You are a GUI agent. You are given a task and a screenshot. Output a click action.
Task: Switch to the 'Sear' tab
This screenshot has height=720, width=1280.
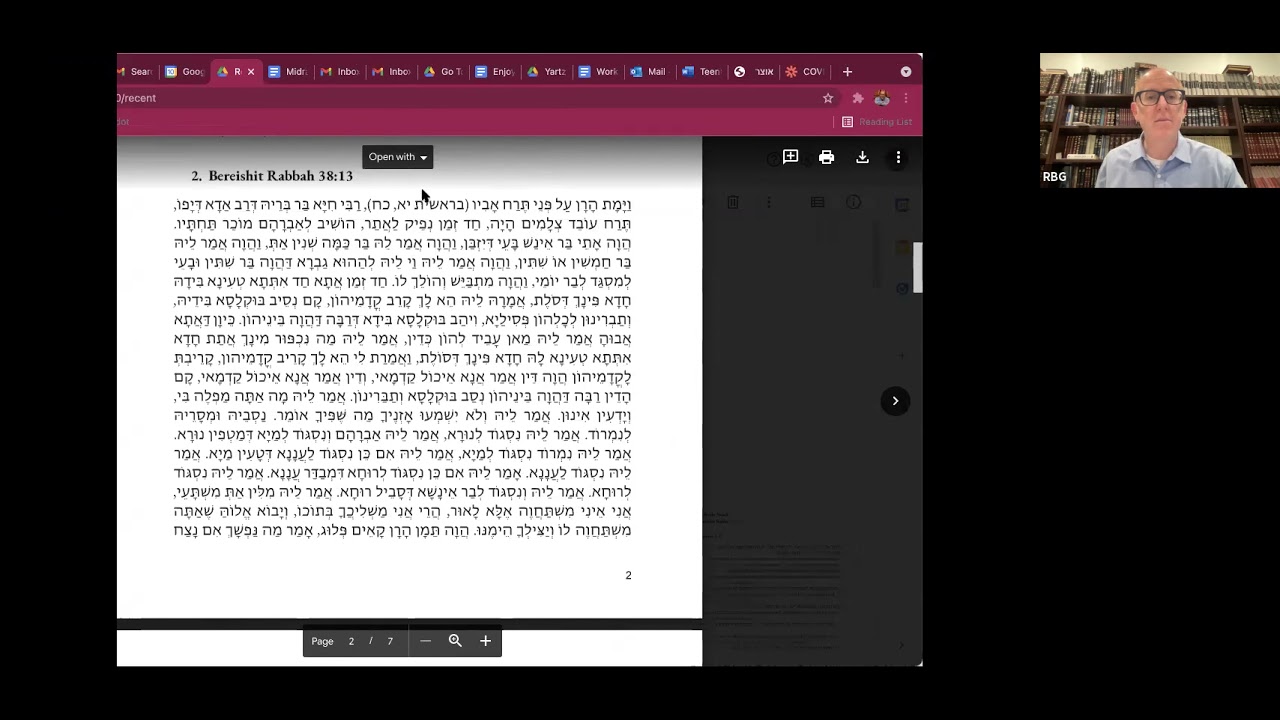coord(135,72)
